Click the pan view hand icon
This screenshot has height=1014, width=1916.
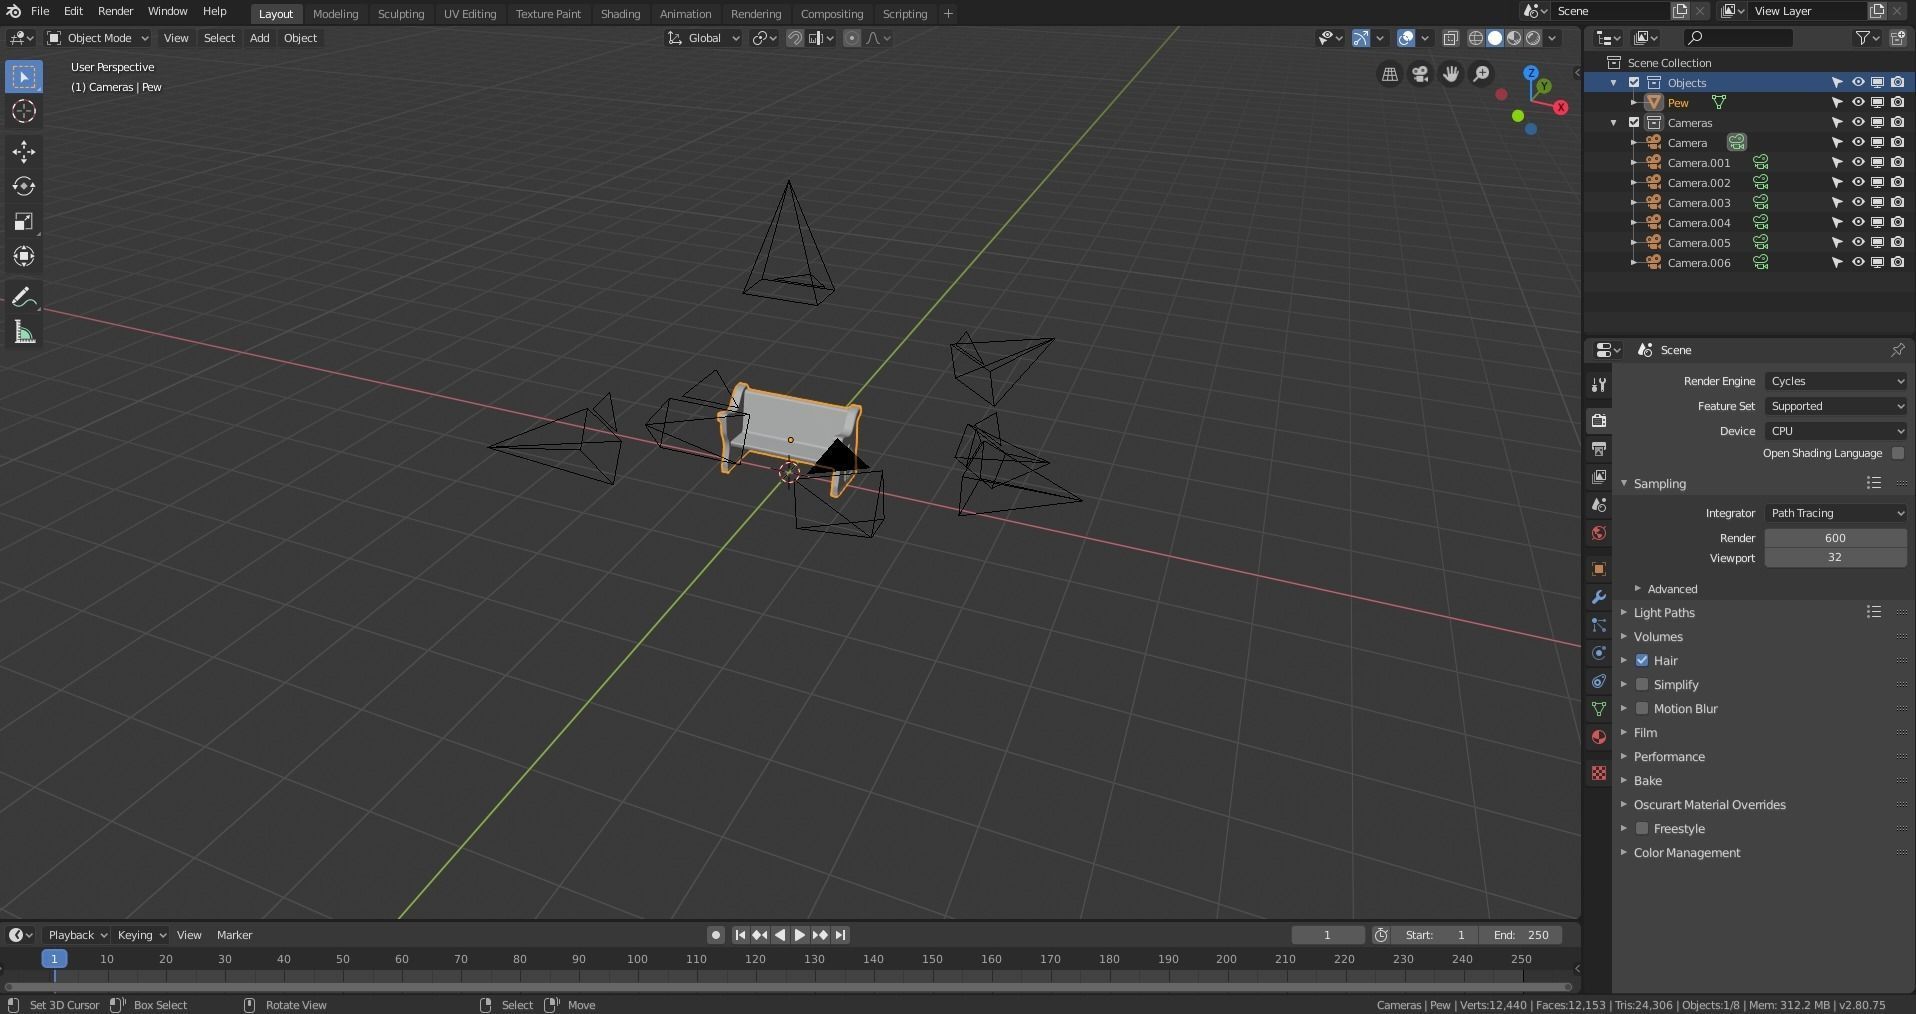(1451, 74)
